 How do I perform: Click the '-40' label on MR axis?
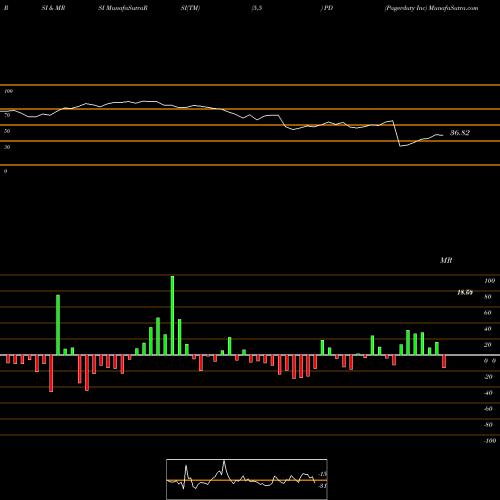tap(488, 393)
